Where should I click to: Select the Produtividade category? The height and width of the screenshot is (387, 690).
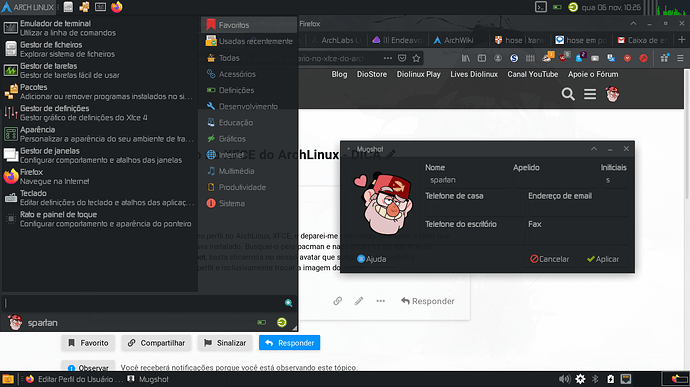(249, 187)
